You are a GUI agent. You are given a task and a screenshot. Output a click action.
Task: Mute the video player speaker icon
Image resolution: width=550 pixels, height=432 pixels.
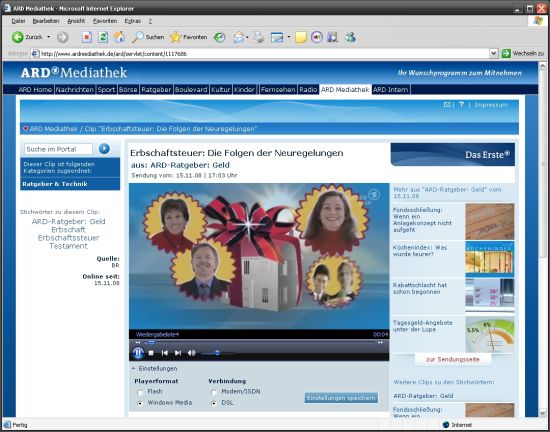(192, 353)
